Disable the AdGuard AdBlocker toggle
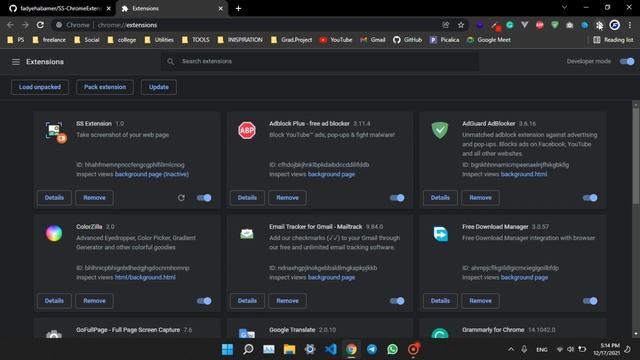 (590, 198)
